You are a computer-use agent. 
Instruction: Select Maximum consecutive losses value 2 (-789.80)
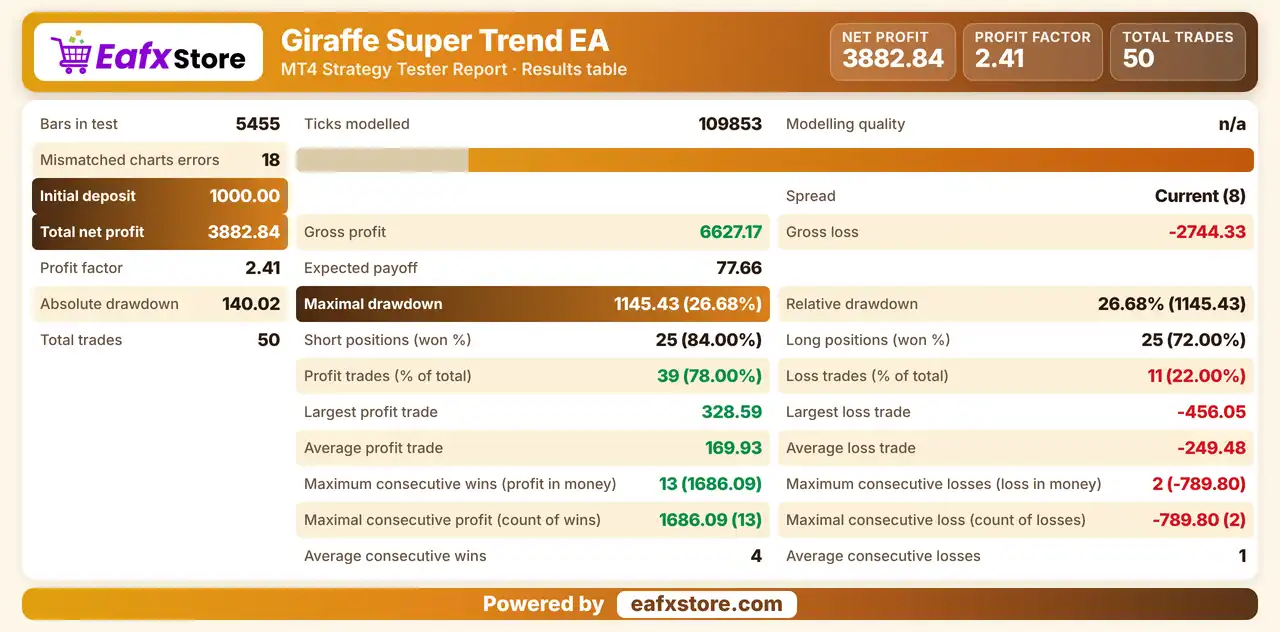click(1199, 484)
